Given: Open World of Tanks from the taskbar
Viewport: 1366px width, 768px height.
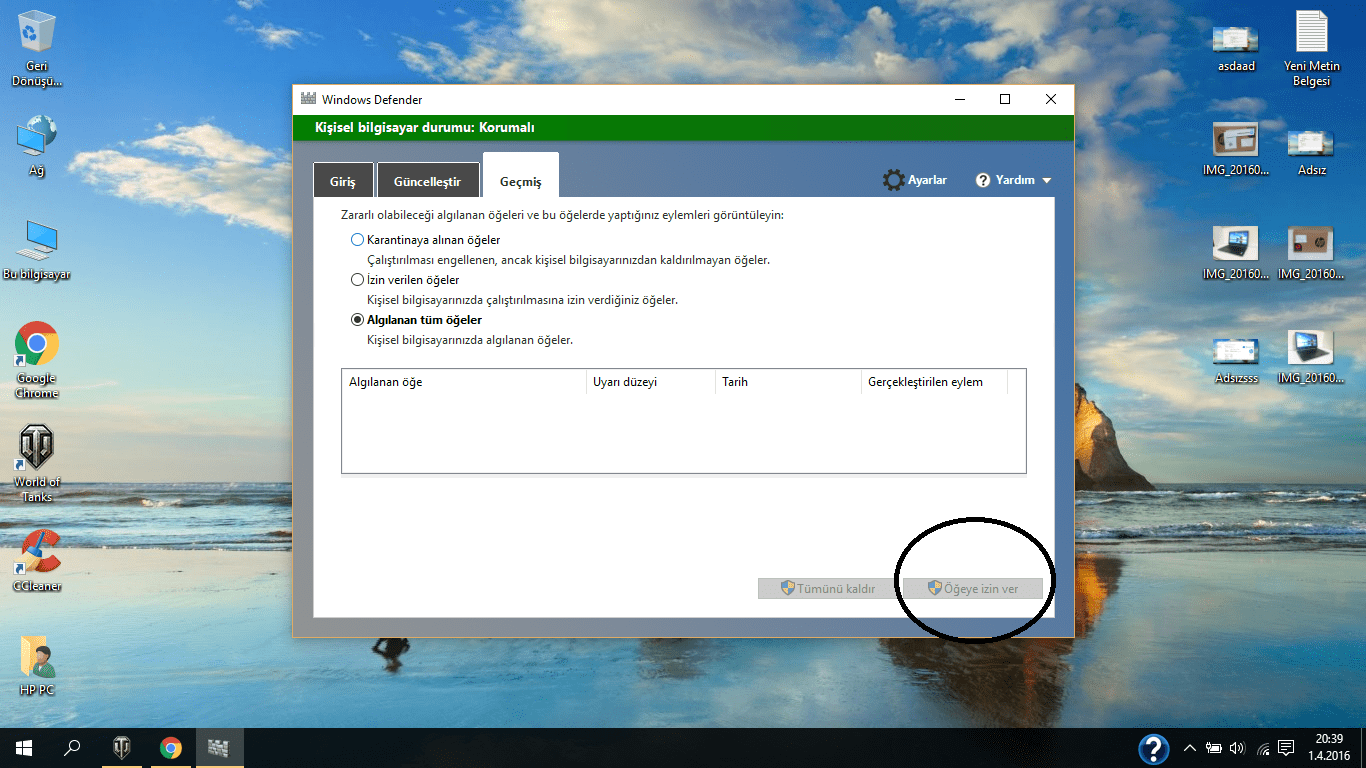Looking at the screenshot, I should [x=122, y=748].
